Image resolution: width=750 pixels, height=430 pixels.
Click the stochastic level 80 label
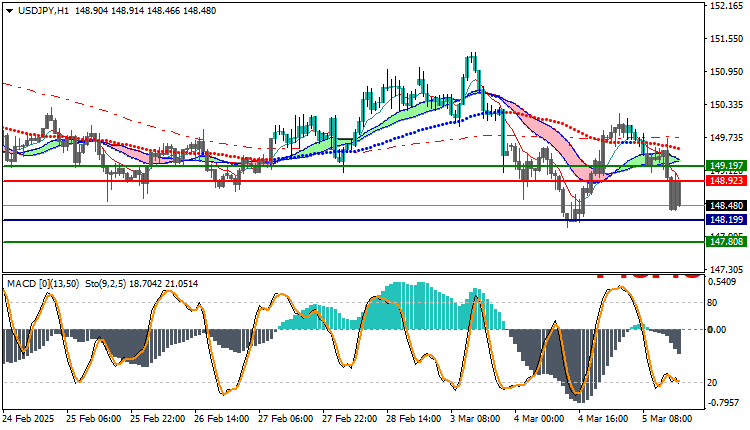coord(712,303)
